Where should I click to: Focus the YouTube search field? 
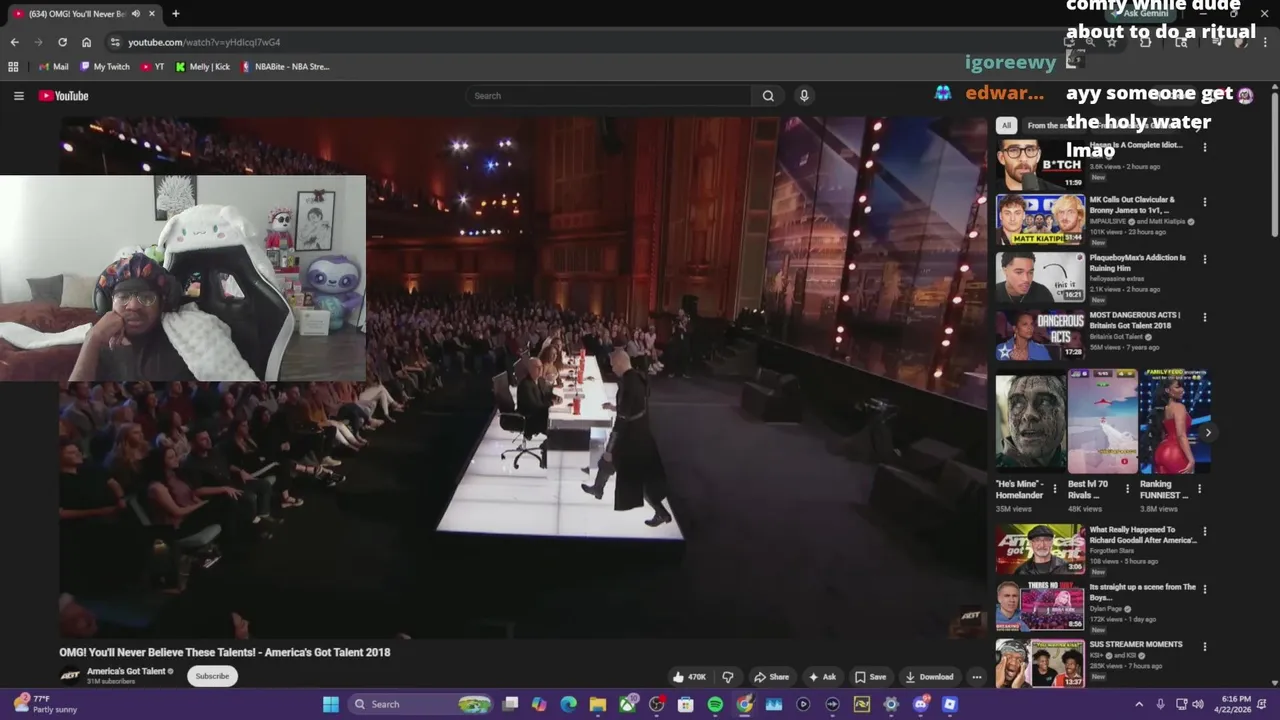(x=608, y=96)
